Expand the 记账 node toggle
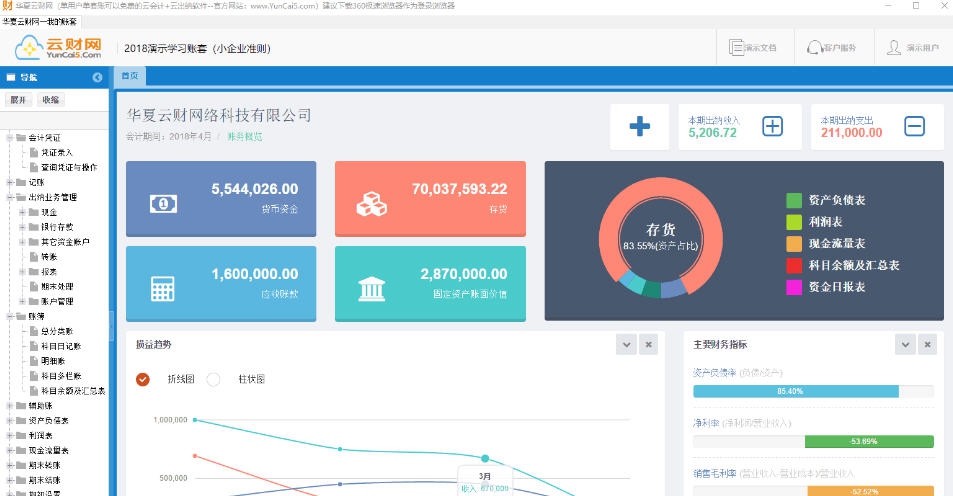The height and width of the screenshot is (496, 953). tap(10, 182)
